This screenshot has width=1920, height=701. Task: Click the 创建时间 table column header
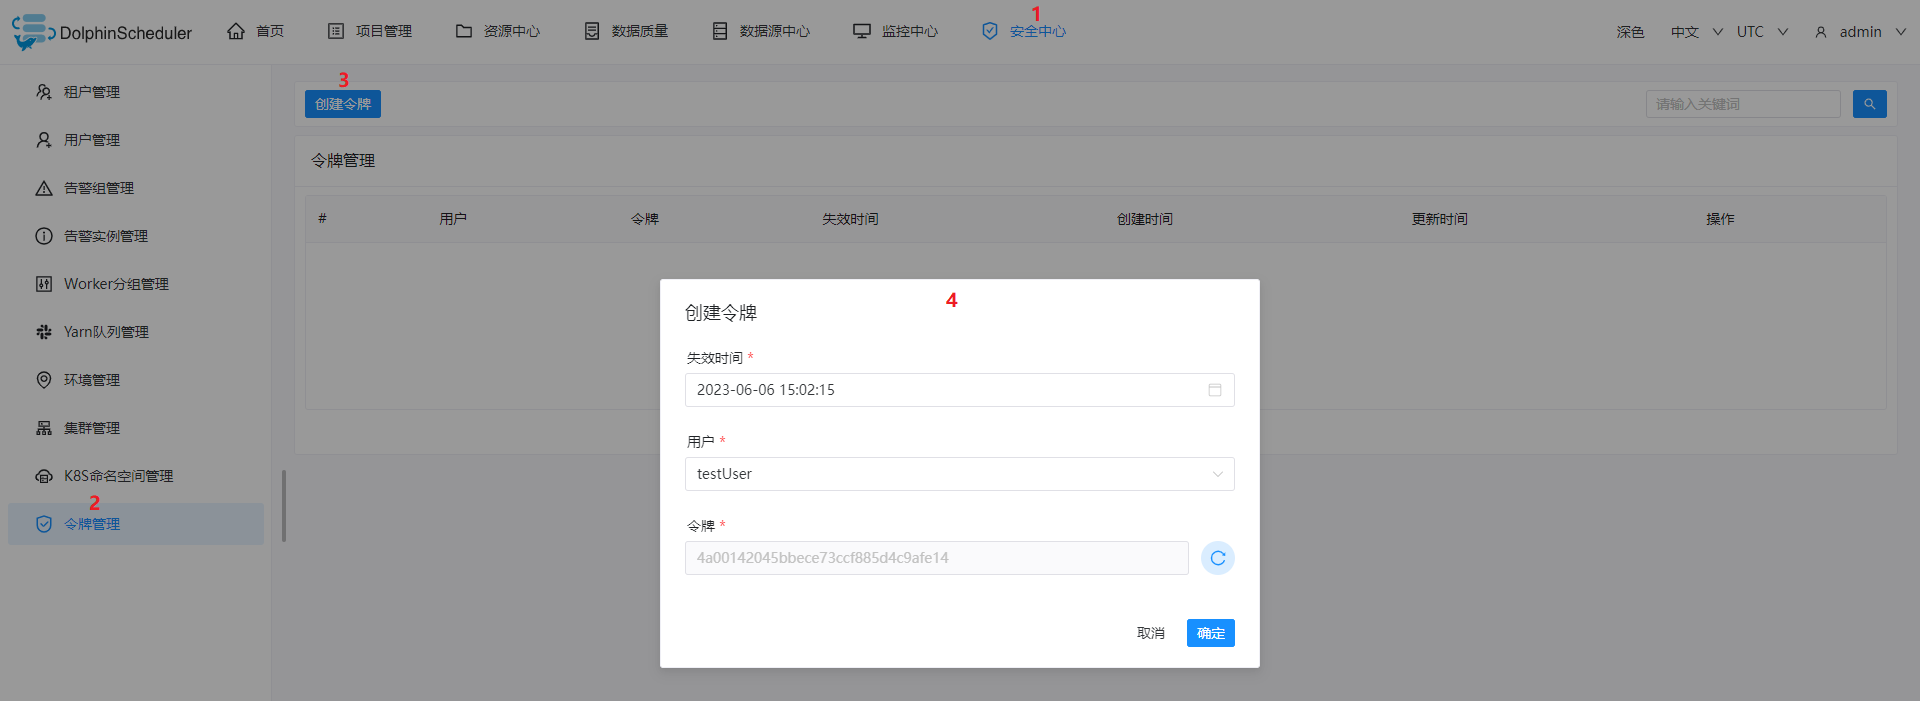tap(1145, 219)
